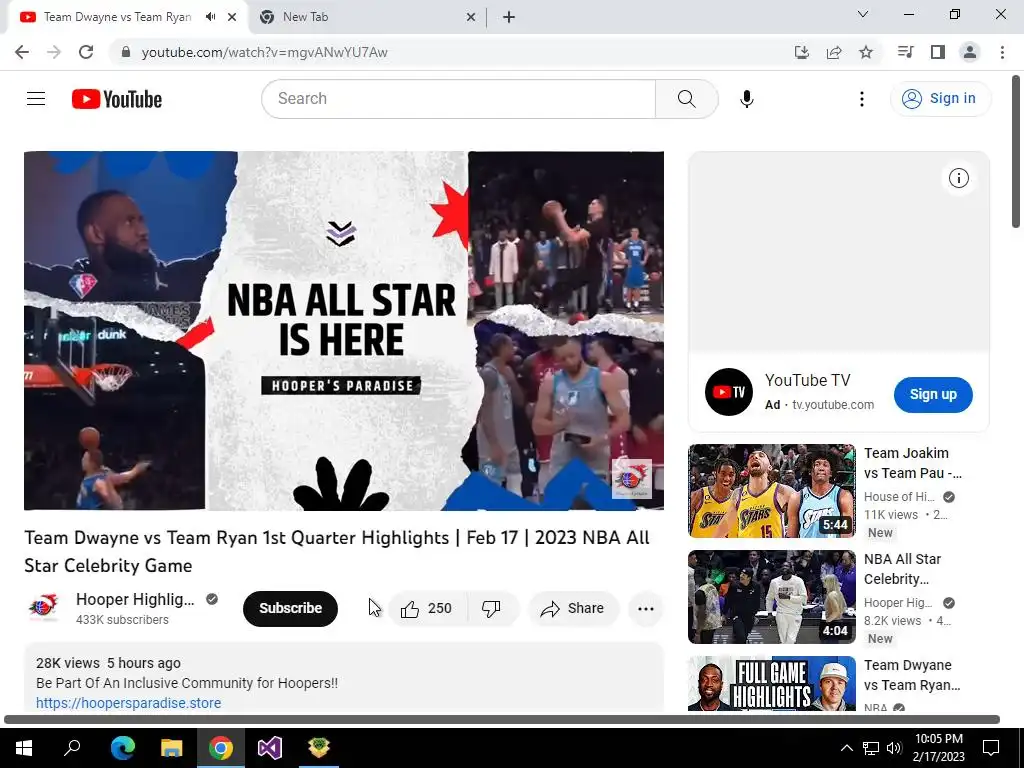Select the Team Dwayne vs Team Ryan tab
Viewport: 1024px width, 768px height.
click(128, 18)
